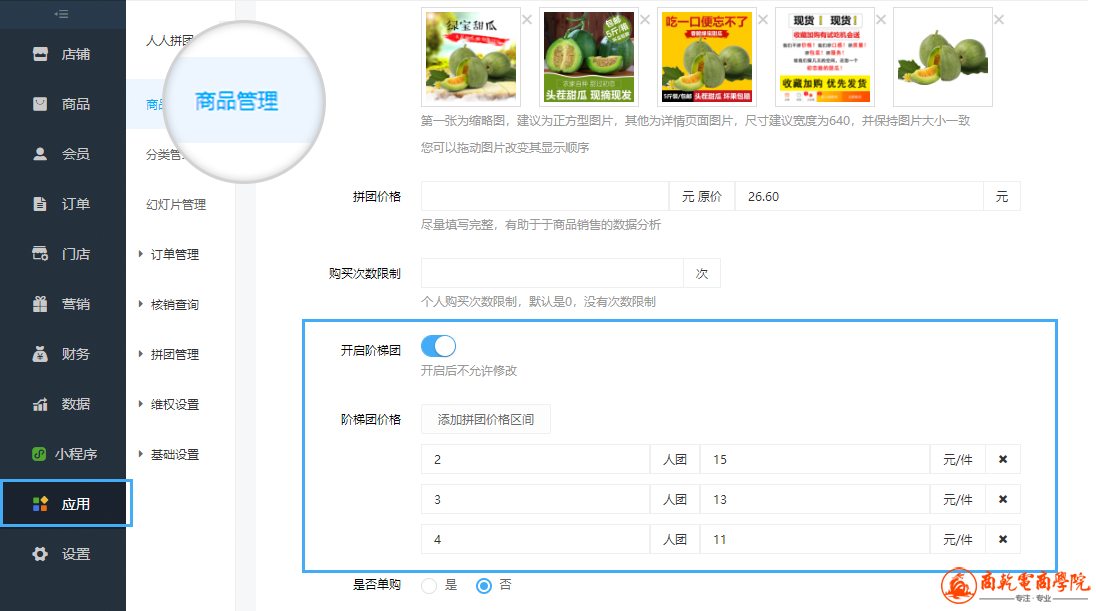Delete the 3 人团 price row
The width and height of the screenshot is (1096, 611).
coord(1003,499)
